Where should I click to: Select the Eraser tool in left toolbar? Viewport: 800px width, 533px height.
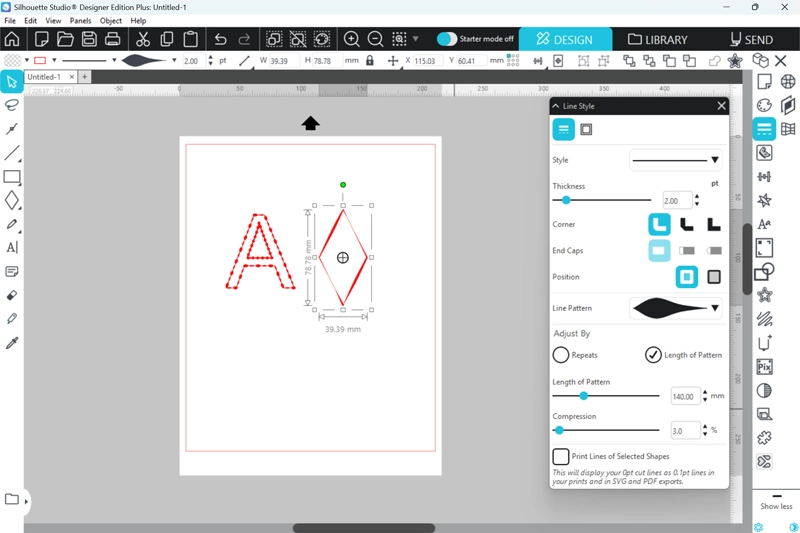[x=12, y=295]
